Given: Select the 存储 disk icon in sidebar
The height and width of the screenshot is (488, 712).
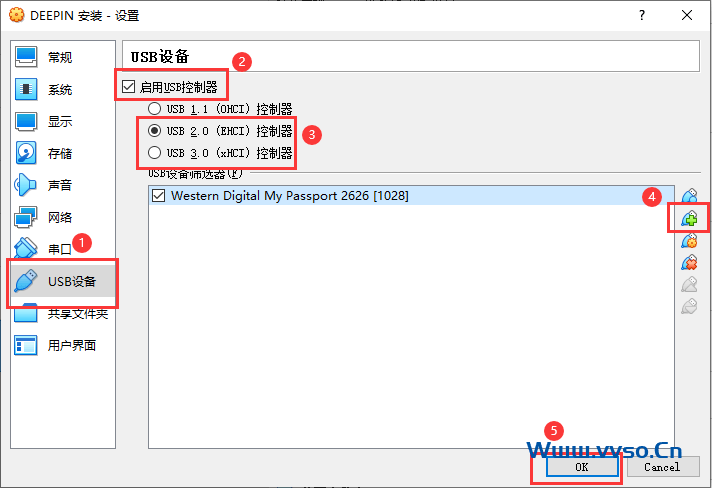Looking at the screenshot, I should pos(27,154).
